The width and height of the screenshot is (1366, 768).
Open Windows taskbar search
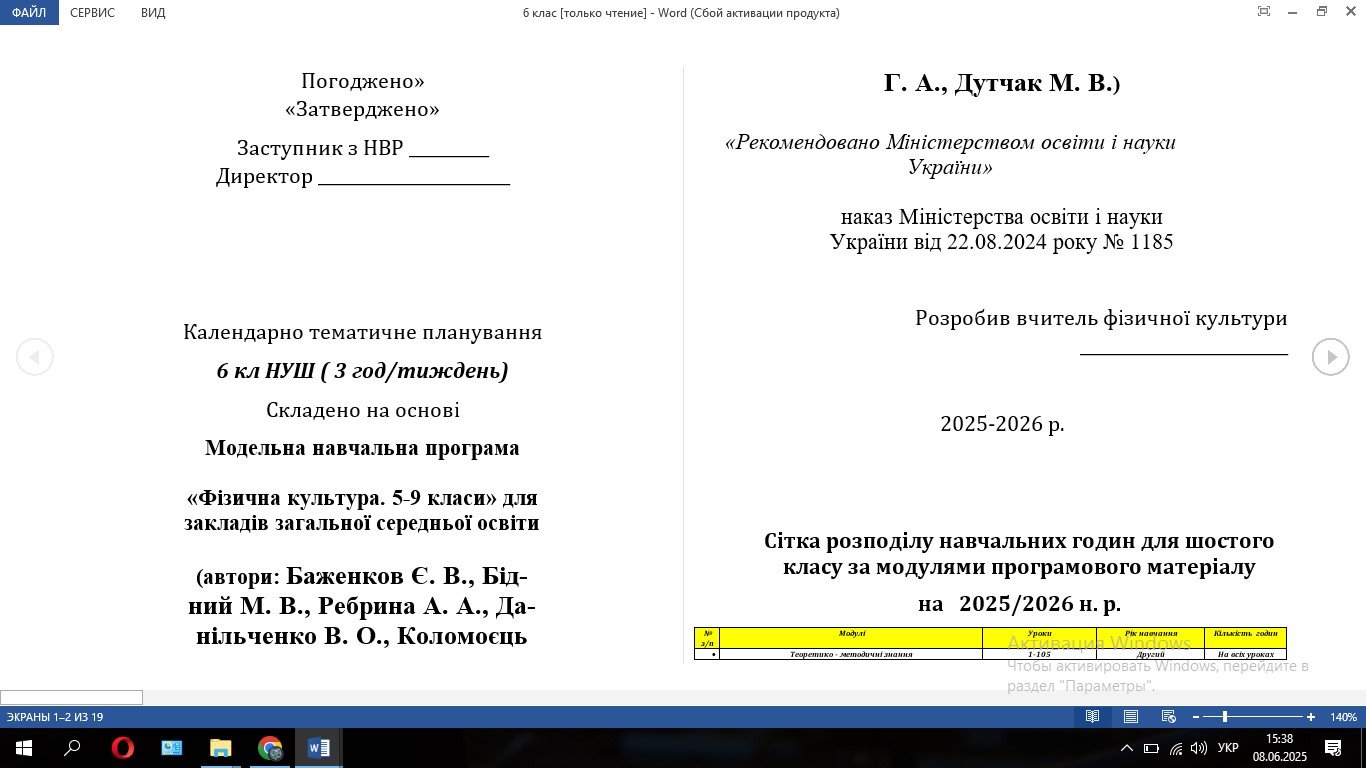pos(72,748)
